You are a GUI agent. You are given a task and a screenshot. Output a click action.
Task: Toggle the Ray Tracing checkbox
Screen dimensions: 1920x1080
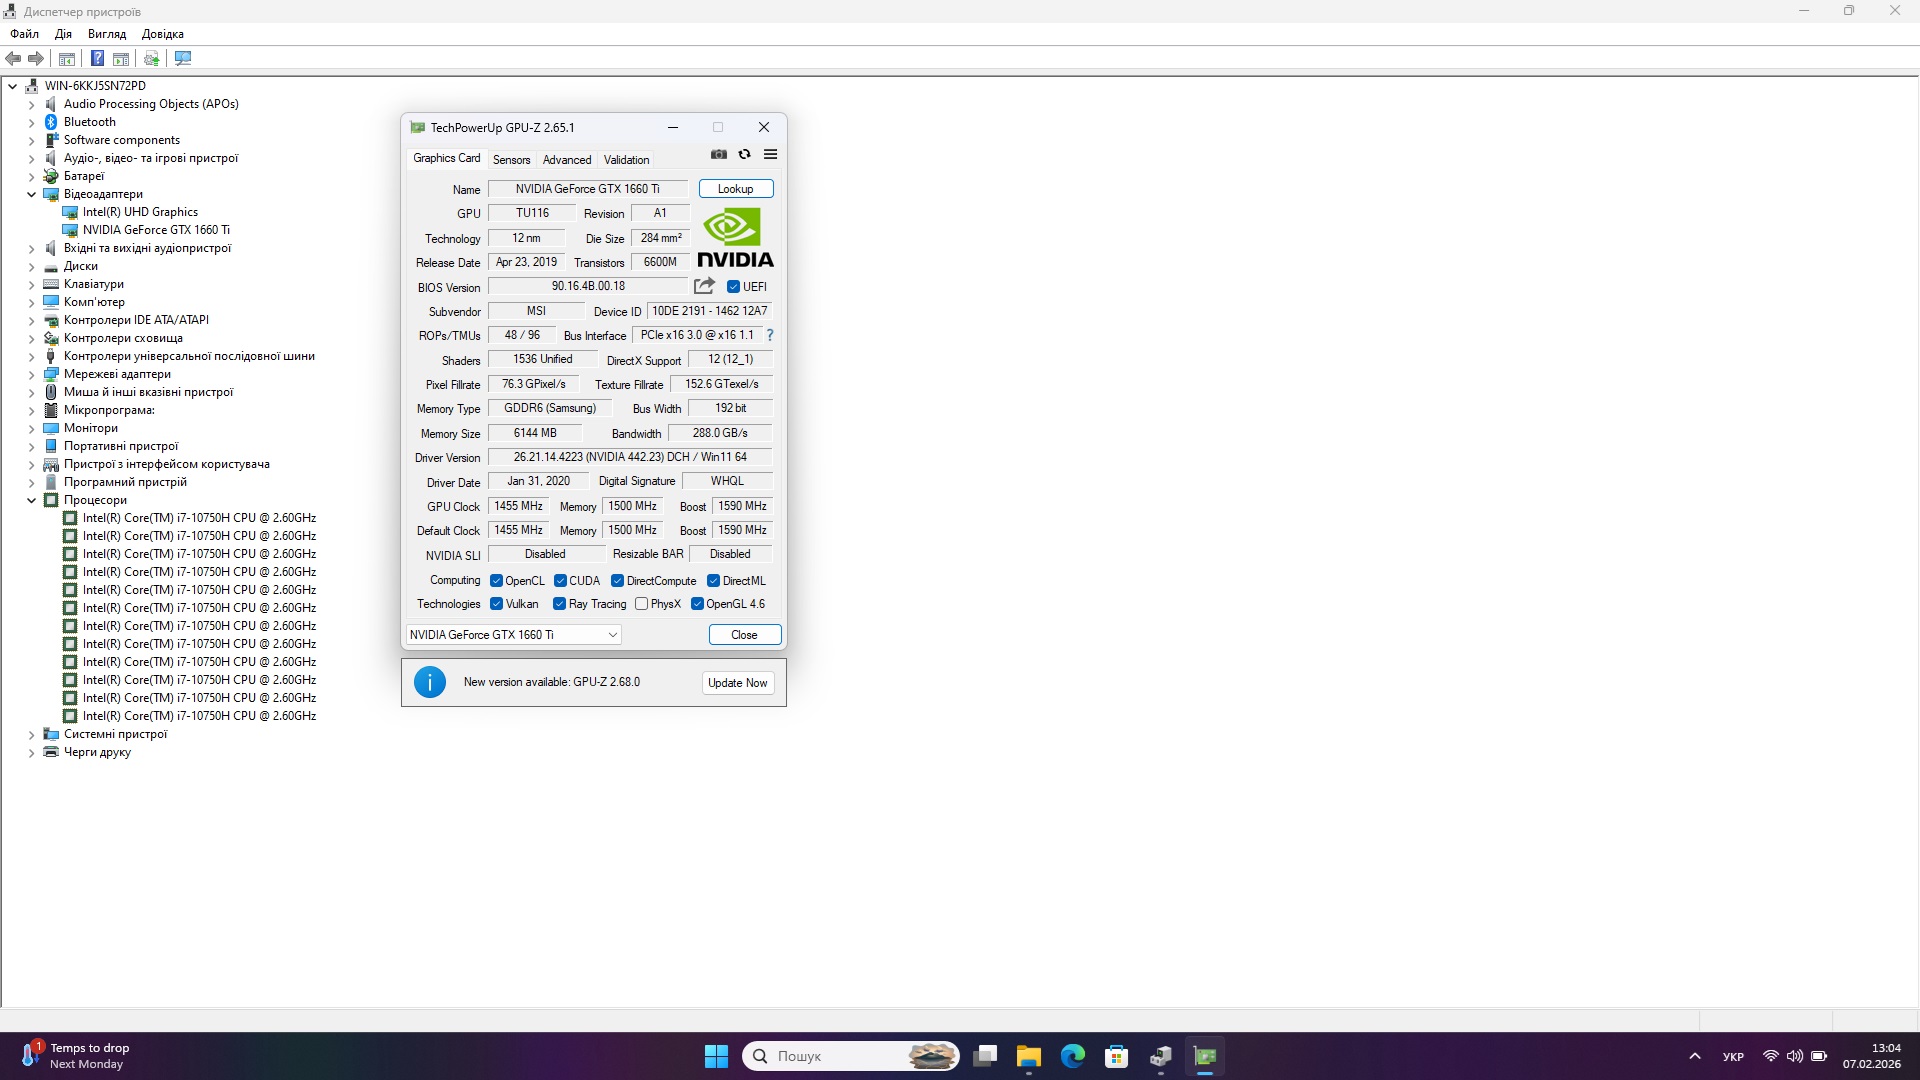(560, 604)
